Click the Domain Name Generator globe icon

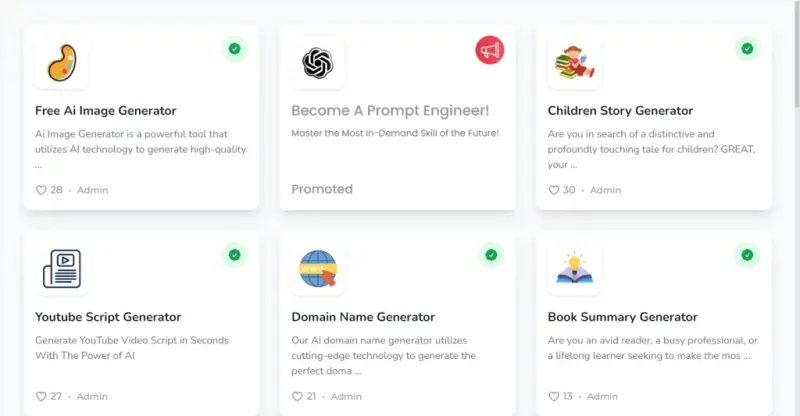coord(318,269)
